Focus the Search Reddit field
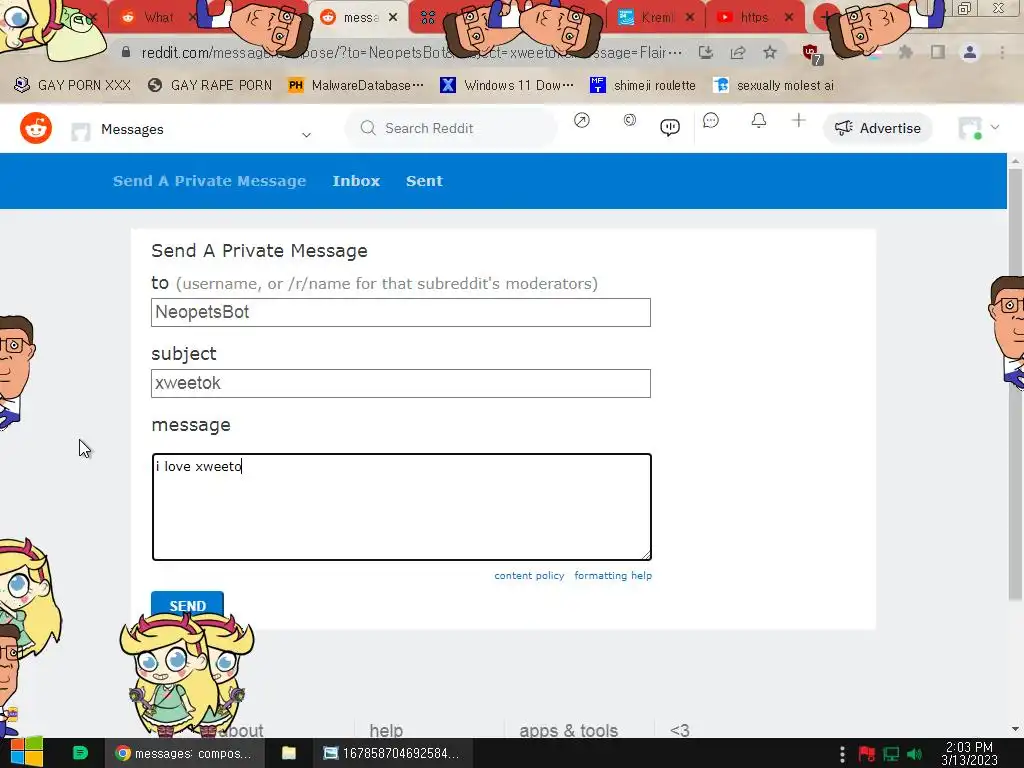The height and width of the screenshot is (768, 1024). (451, 128)
